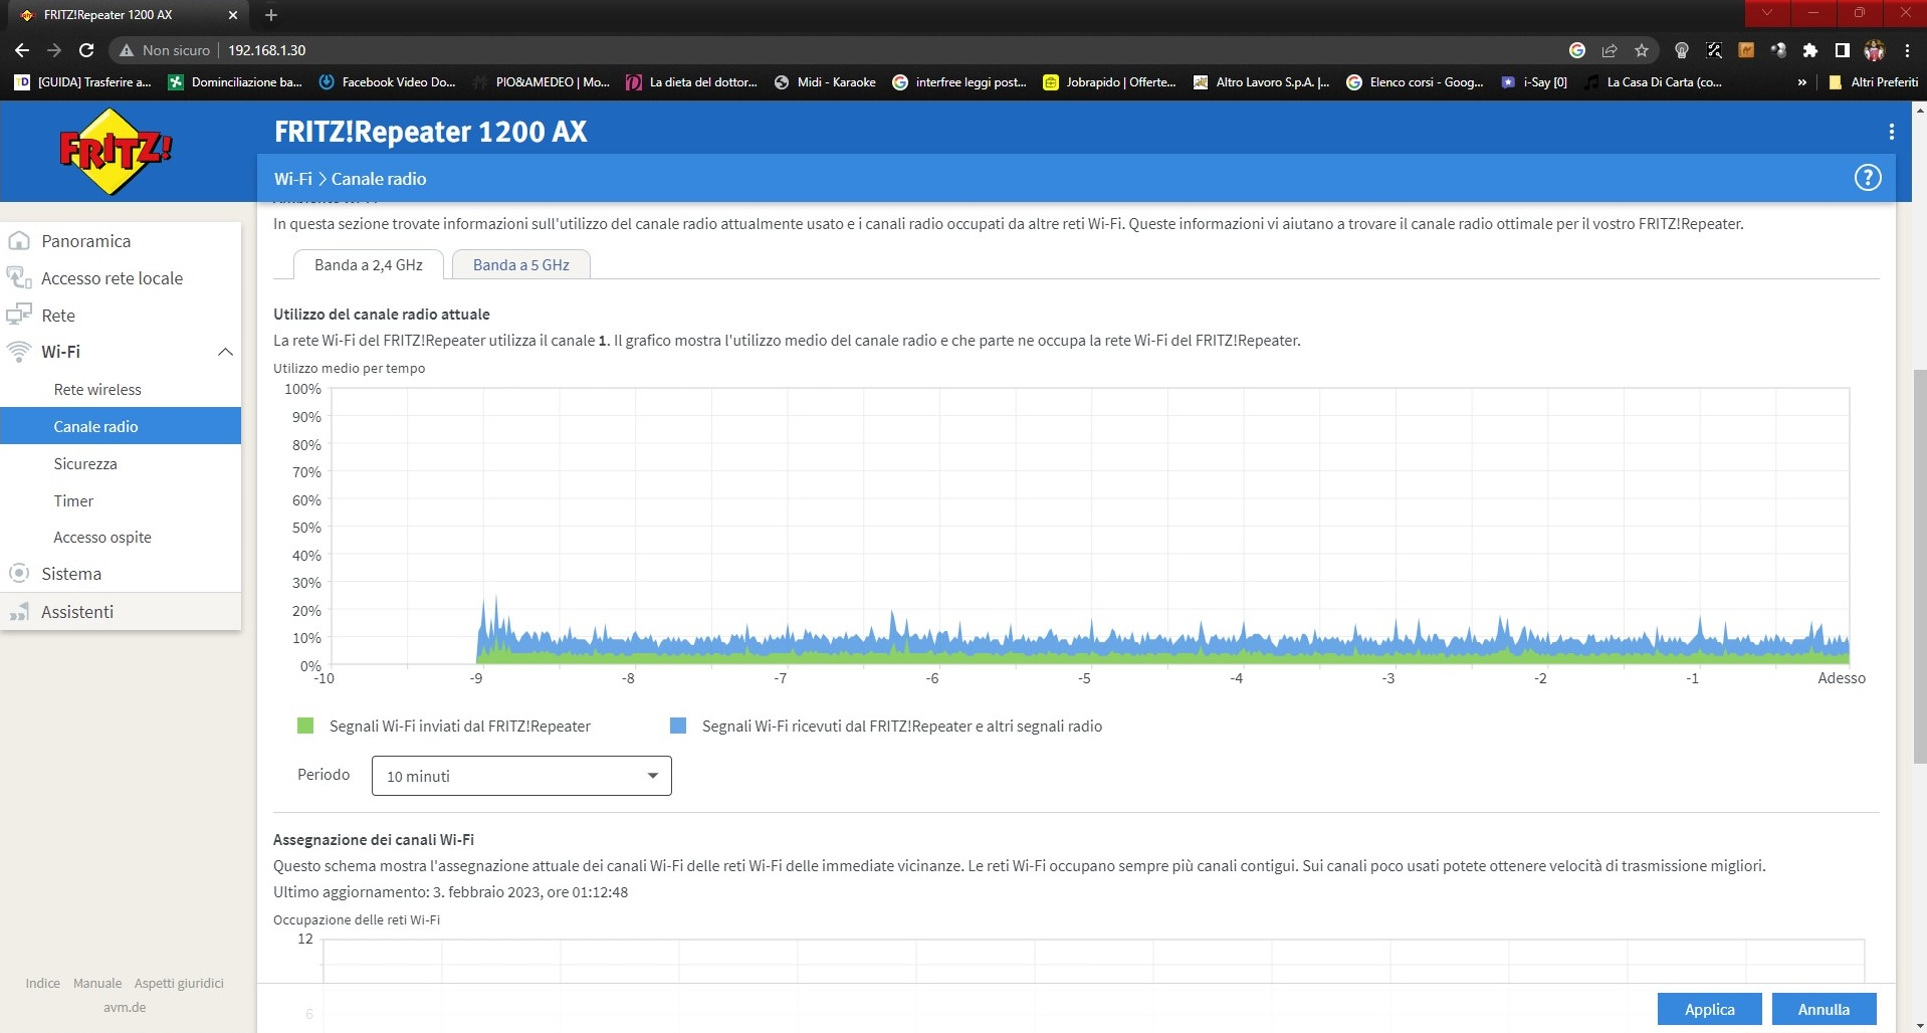Open the Manuale footer link
The width and height of the screenshot is (1927, 1033).
(x=97, y=983)
